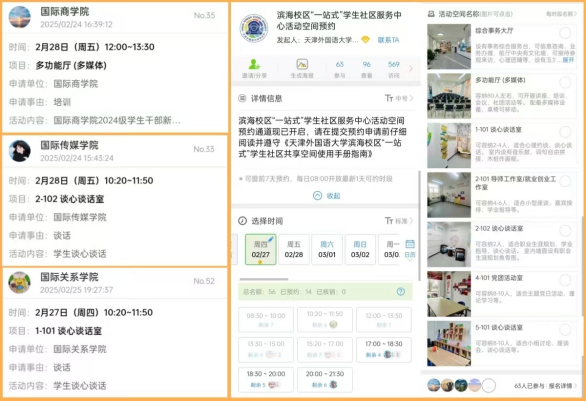Switch to the 周五 02/28 date tab

coord(294,249)
